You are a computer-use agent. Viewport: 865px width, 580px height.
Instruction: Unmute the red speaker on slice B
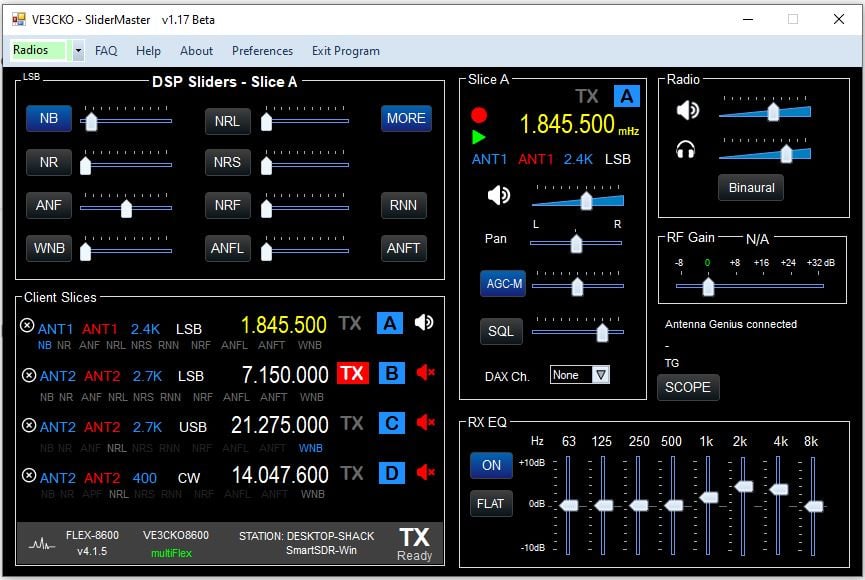425,373
